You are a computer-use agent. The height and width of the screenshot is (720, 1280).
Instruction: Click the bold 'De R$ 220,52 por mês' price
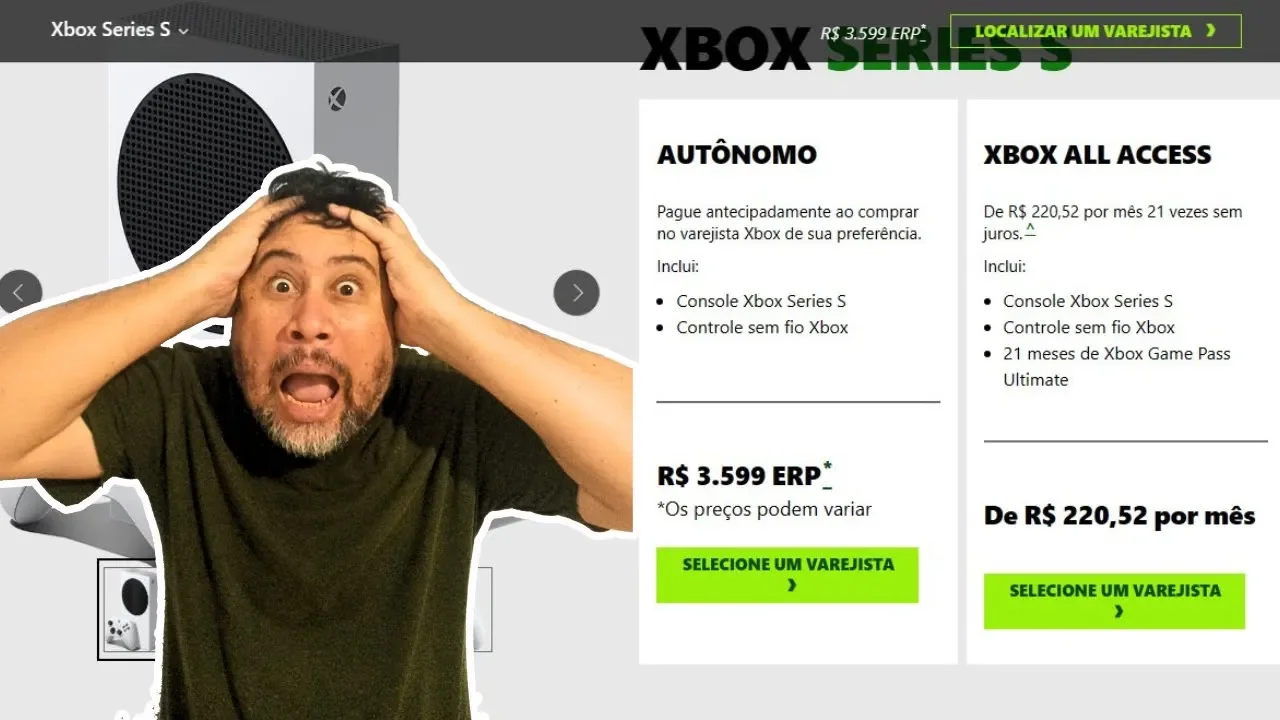pos(1119,516)
